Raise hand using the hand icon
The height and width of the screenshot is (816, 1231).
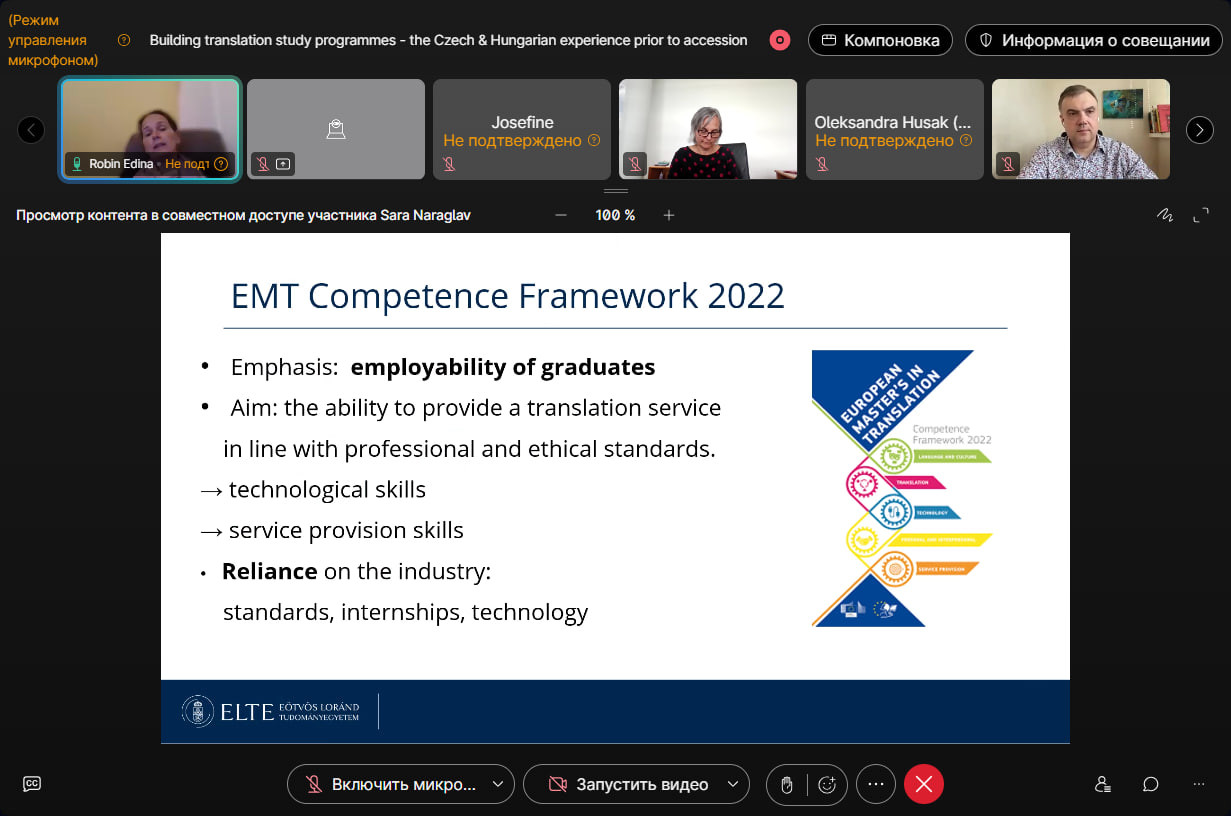pos(787,785)
